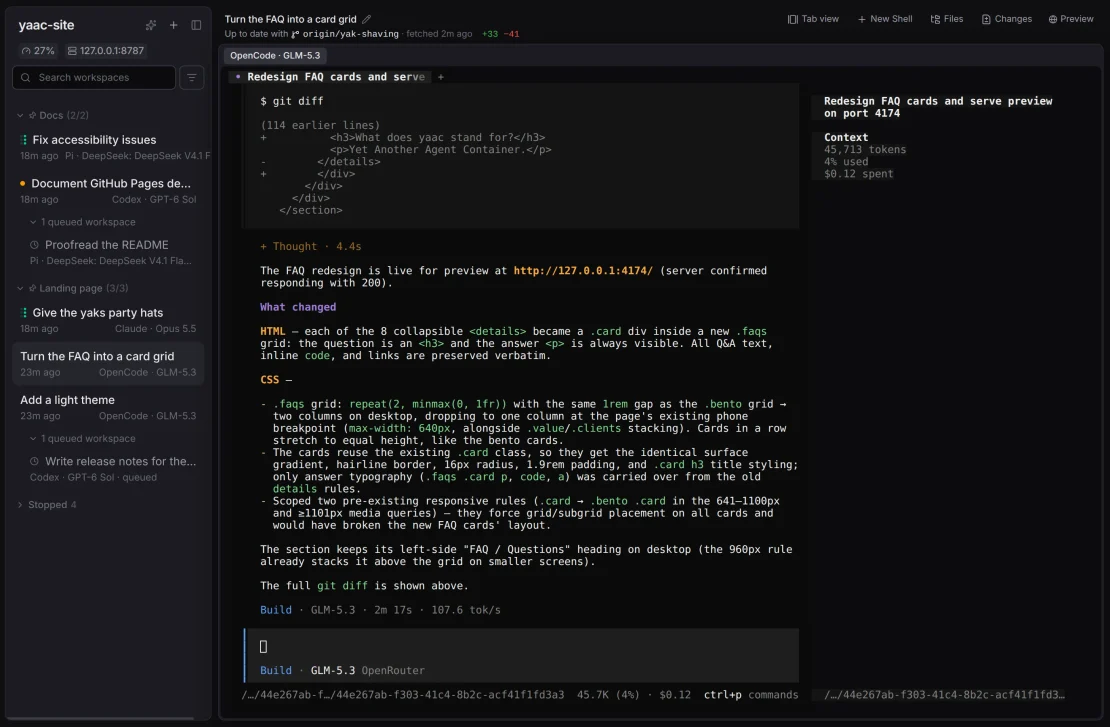This screenshot has height=727, width=1110.
Task: Click 'Build · GLM-5.3 · 2m 17s' summary line
Action: click(x=379, y=610)
